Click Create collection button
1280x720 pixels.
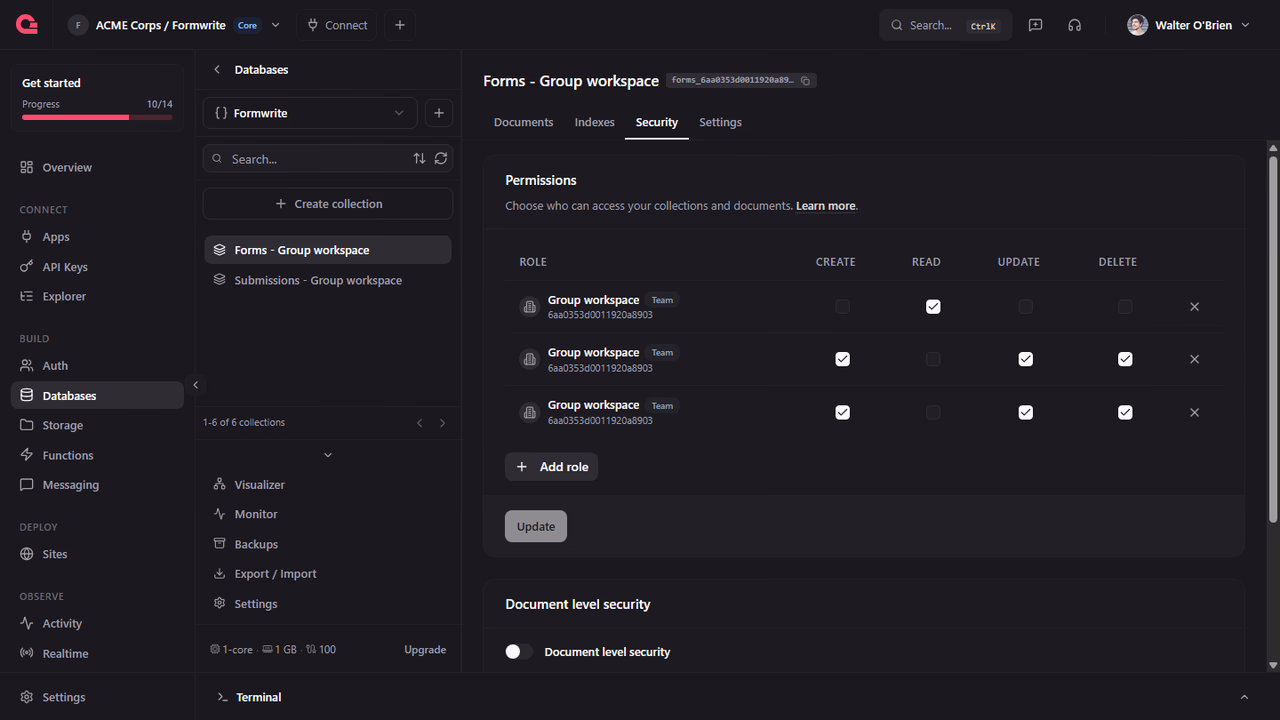pos(328,204)
